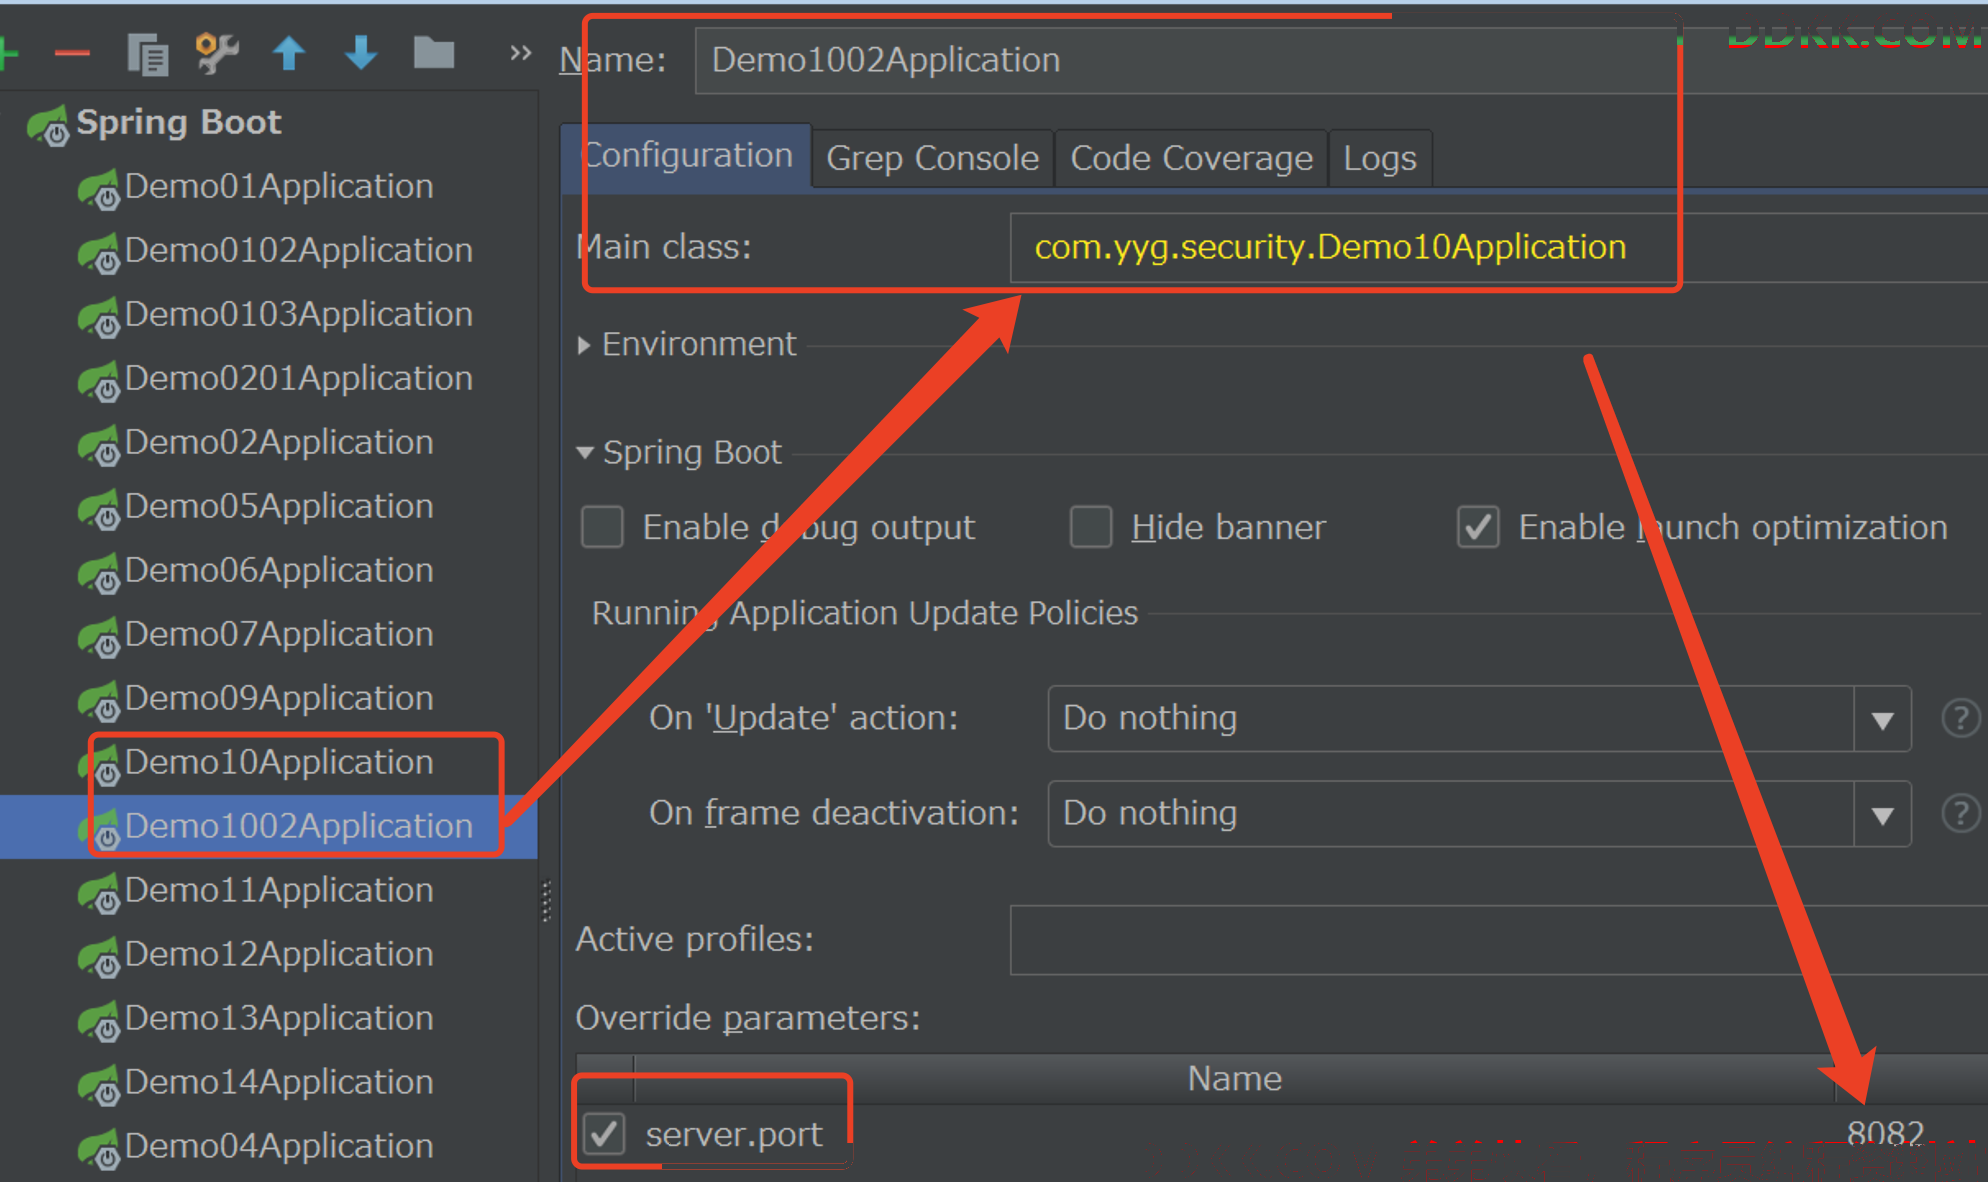Select Demo0201Application configuration name

299,378
